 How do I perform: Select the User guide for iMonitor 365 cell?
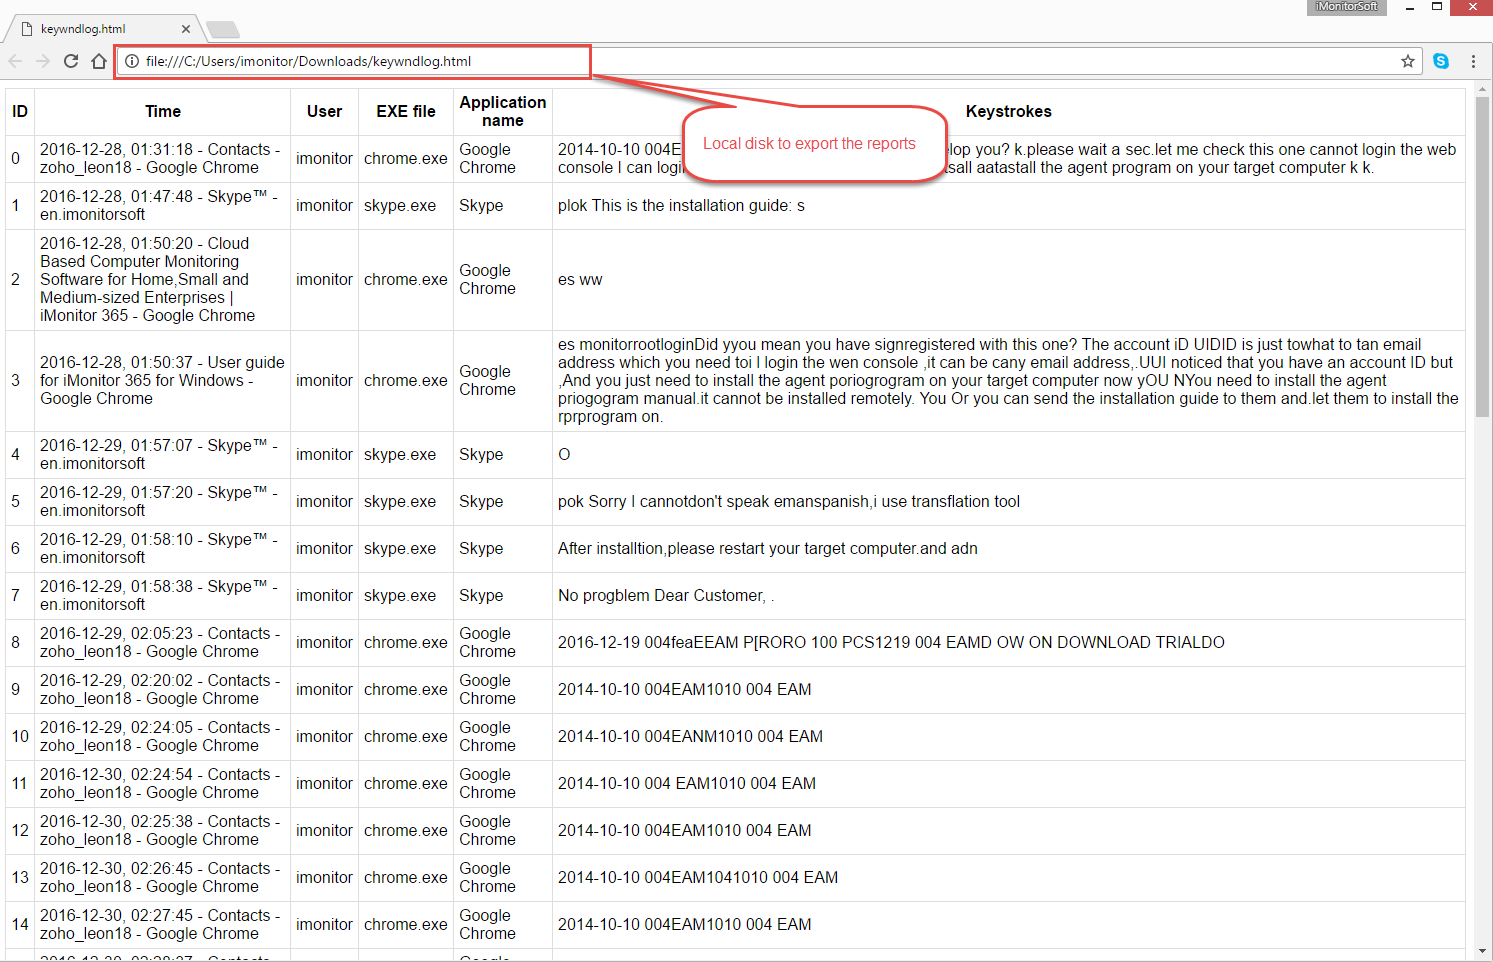[x=163, y=380]
